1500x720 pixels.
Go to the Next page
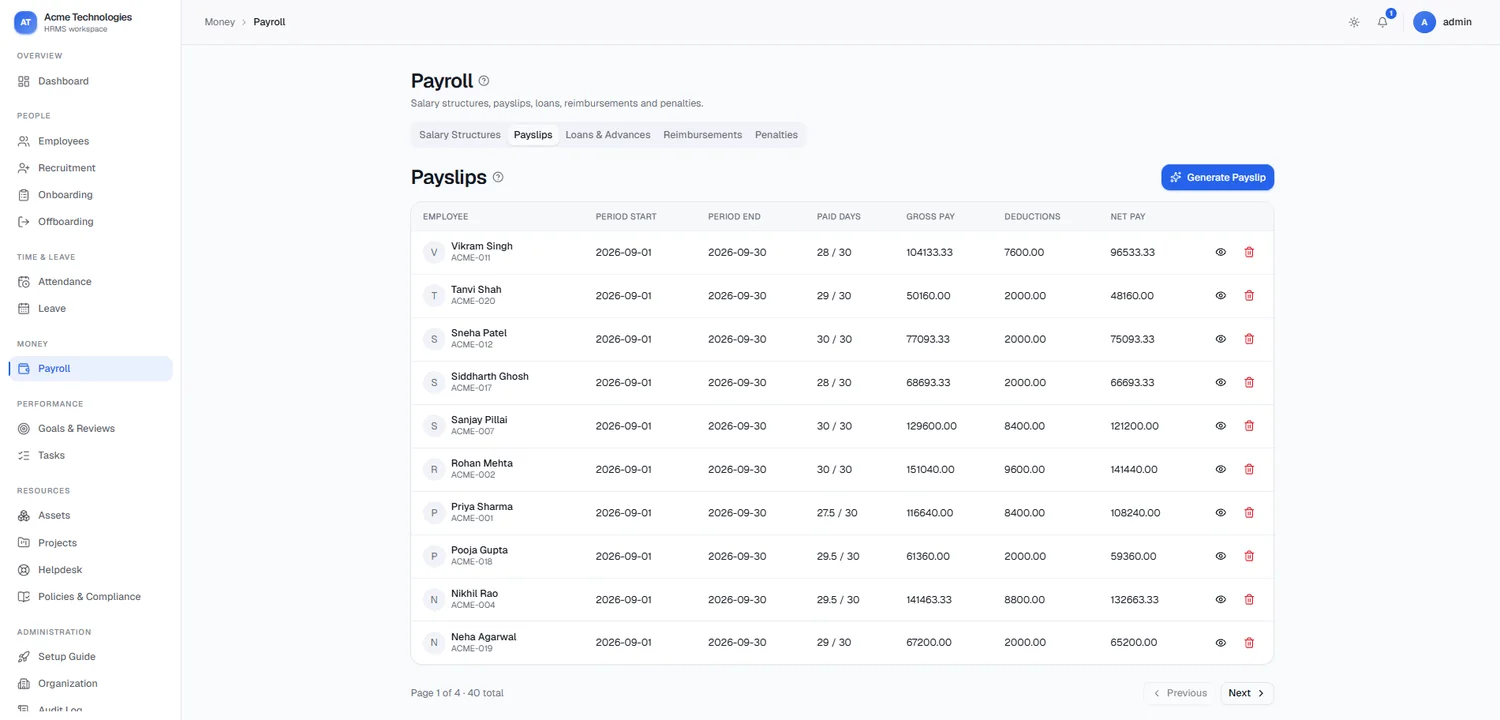(x=1247, y=693)
